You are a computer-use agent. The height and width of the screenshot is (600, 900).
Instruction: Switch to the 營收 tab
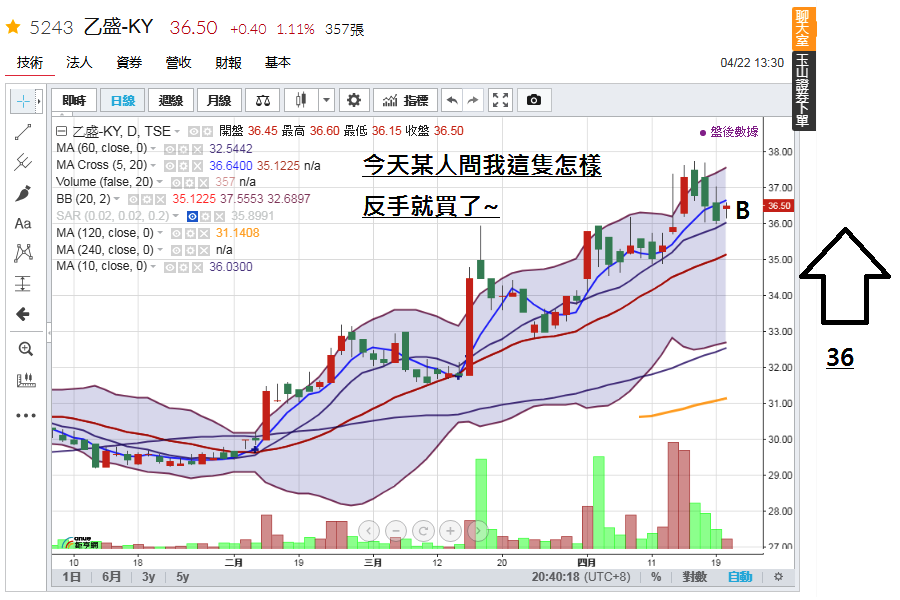[179, 63]
